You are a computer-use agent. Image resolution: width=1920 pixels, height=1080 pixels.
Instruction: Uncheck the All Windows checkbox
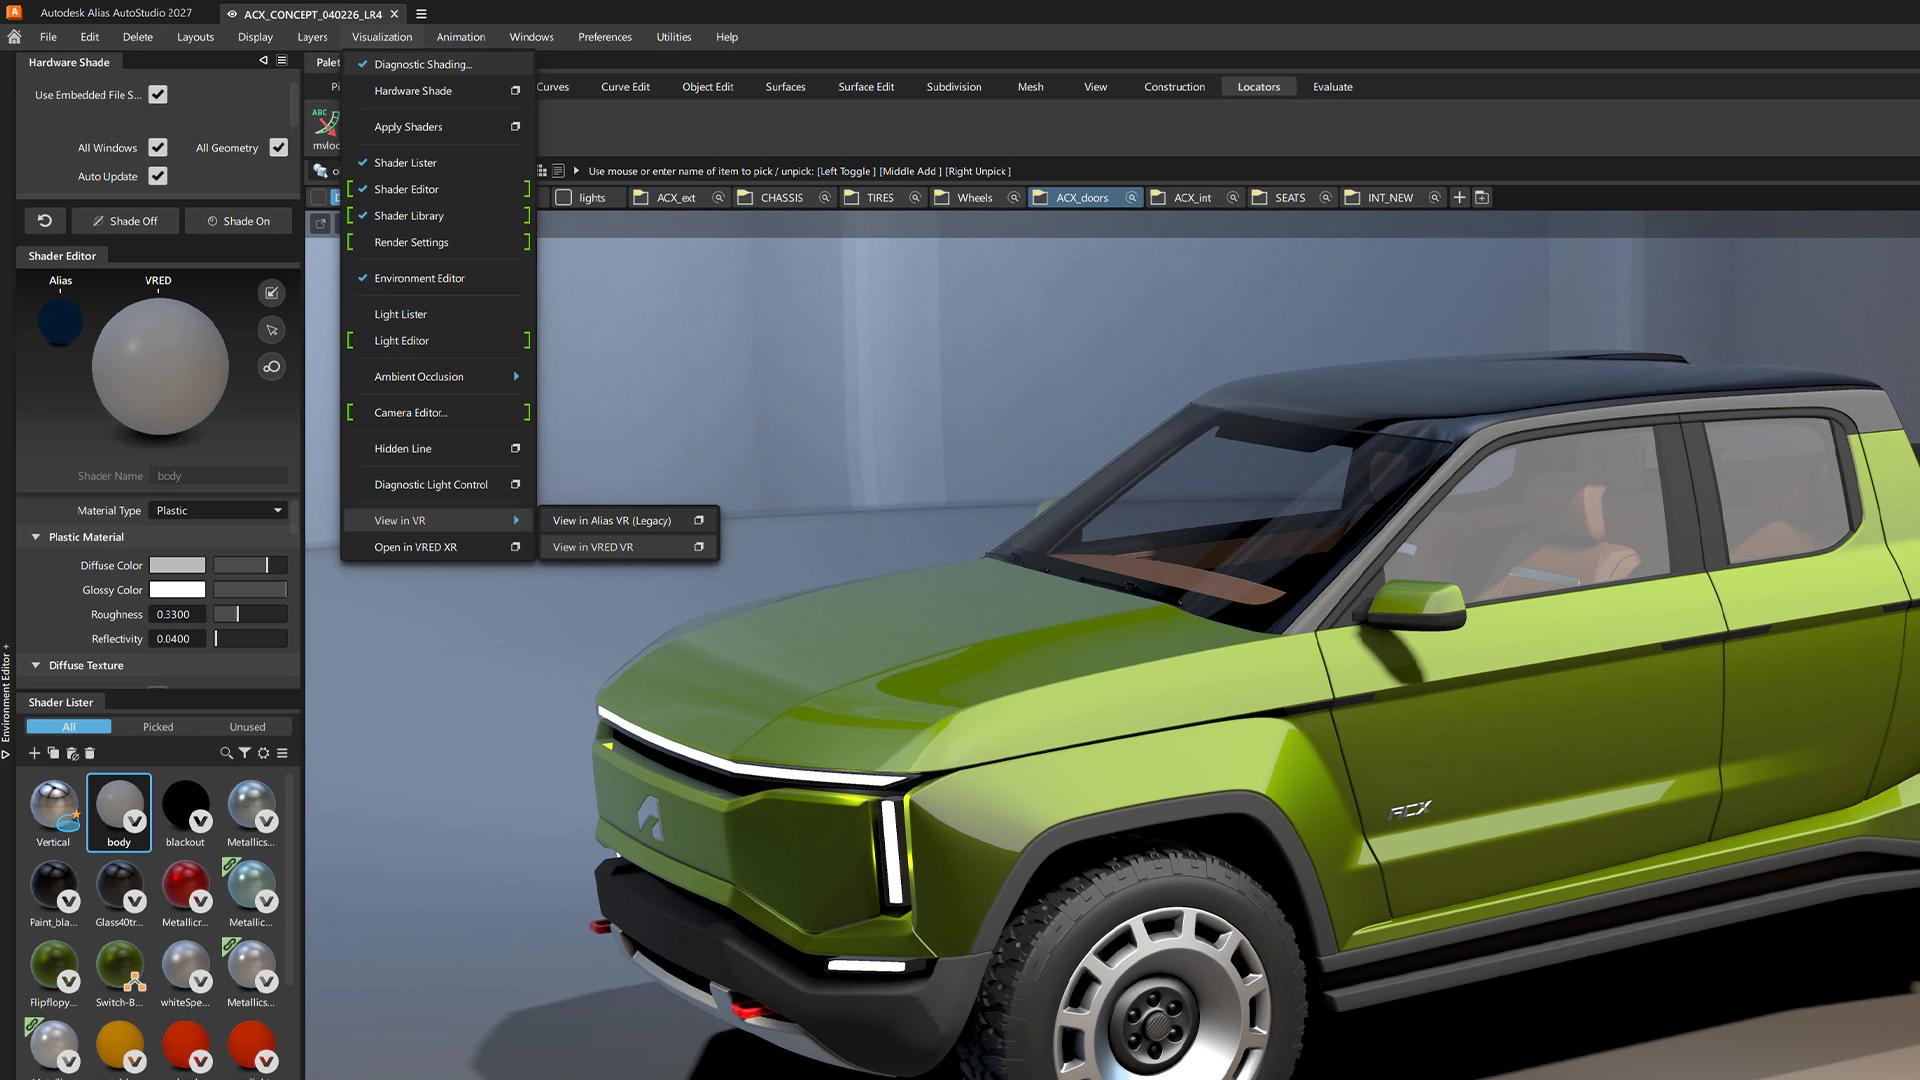pyautogui.click(x=158, y=148)
